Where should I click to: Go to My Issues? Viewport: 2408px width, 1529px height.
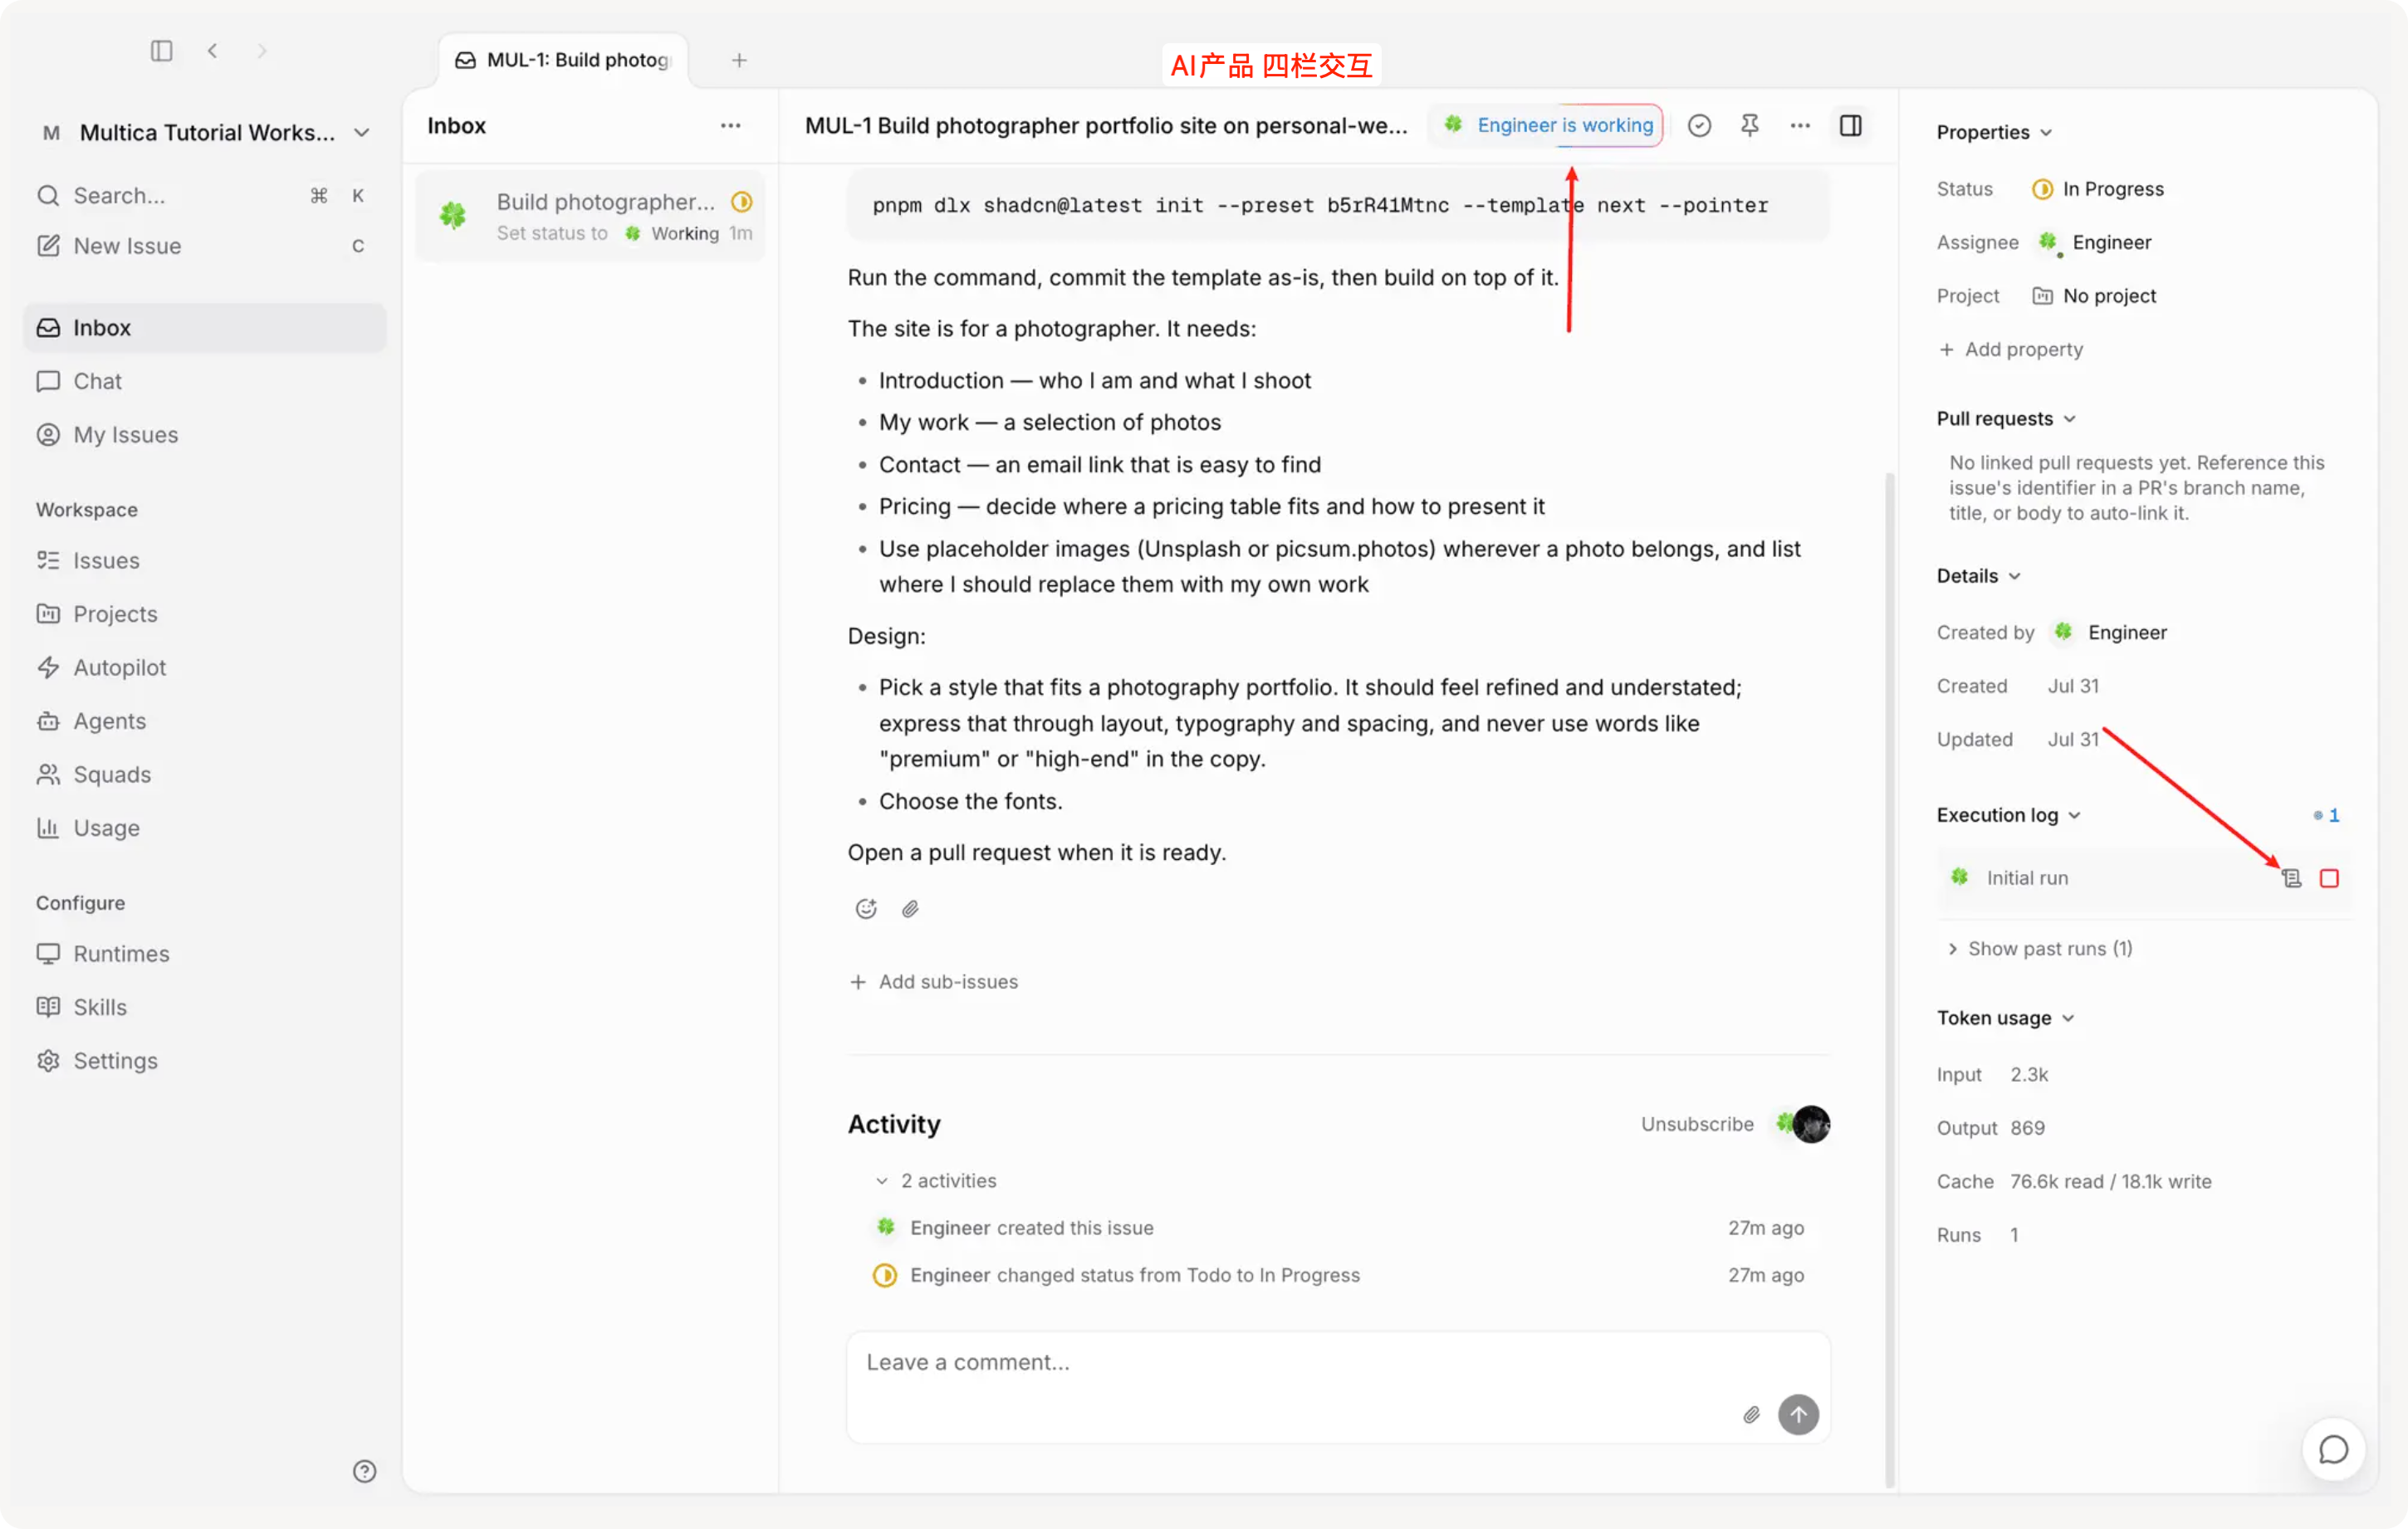click(x=205, y=435)
